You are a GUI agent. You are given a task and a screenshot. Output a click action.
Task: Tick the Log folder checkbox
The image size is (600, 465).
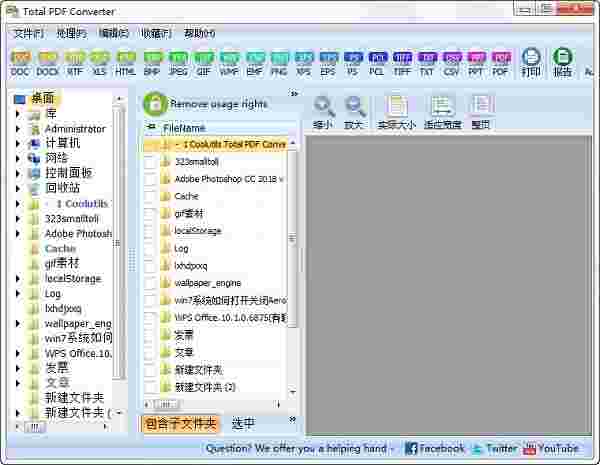150,248
